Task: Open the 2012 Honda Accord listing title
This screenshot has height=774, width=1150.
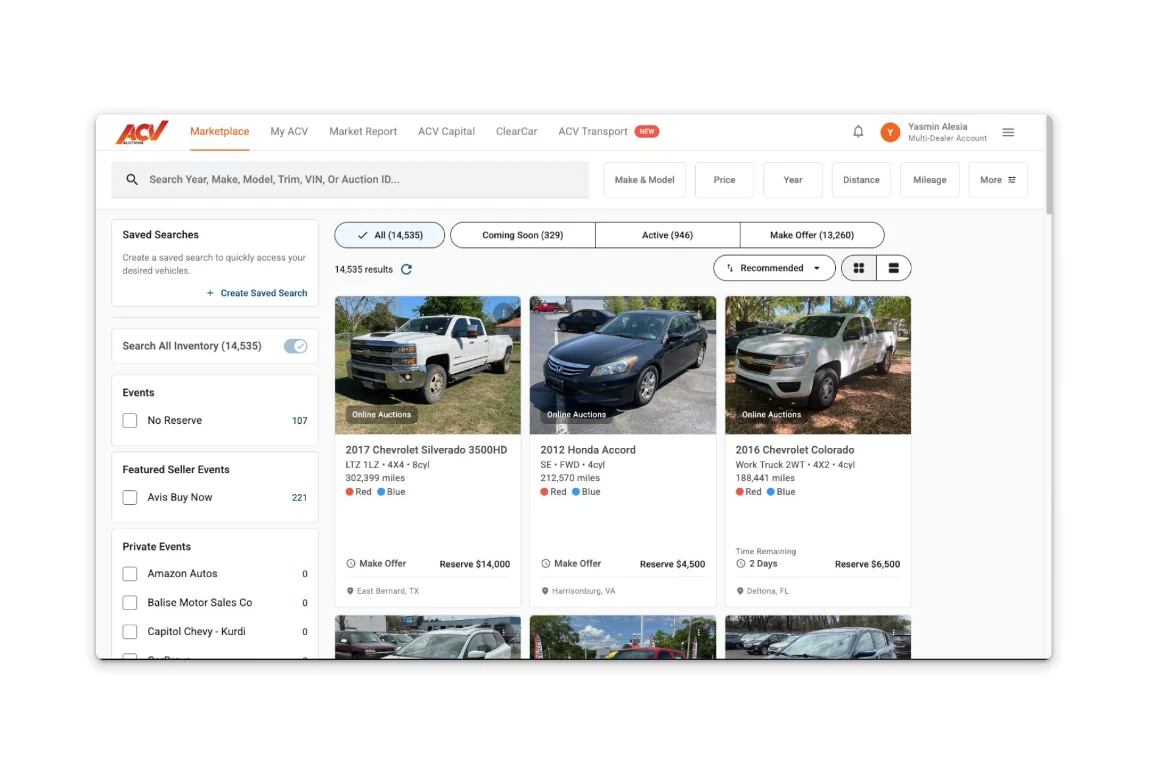Action: (588, 450)
